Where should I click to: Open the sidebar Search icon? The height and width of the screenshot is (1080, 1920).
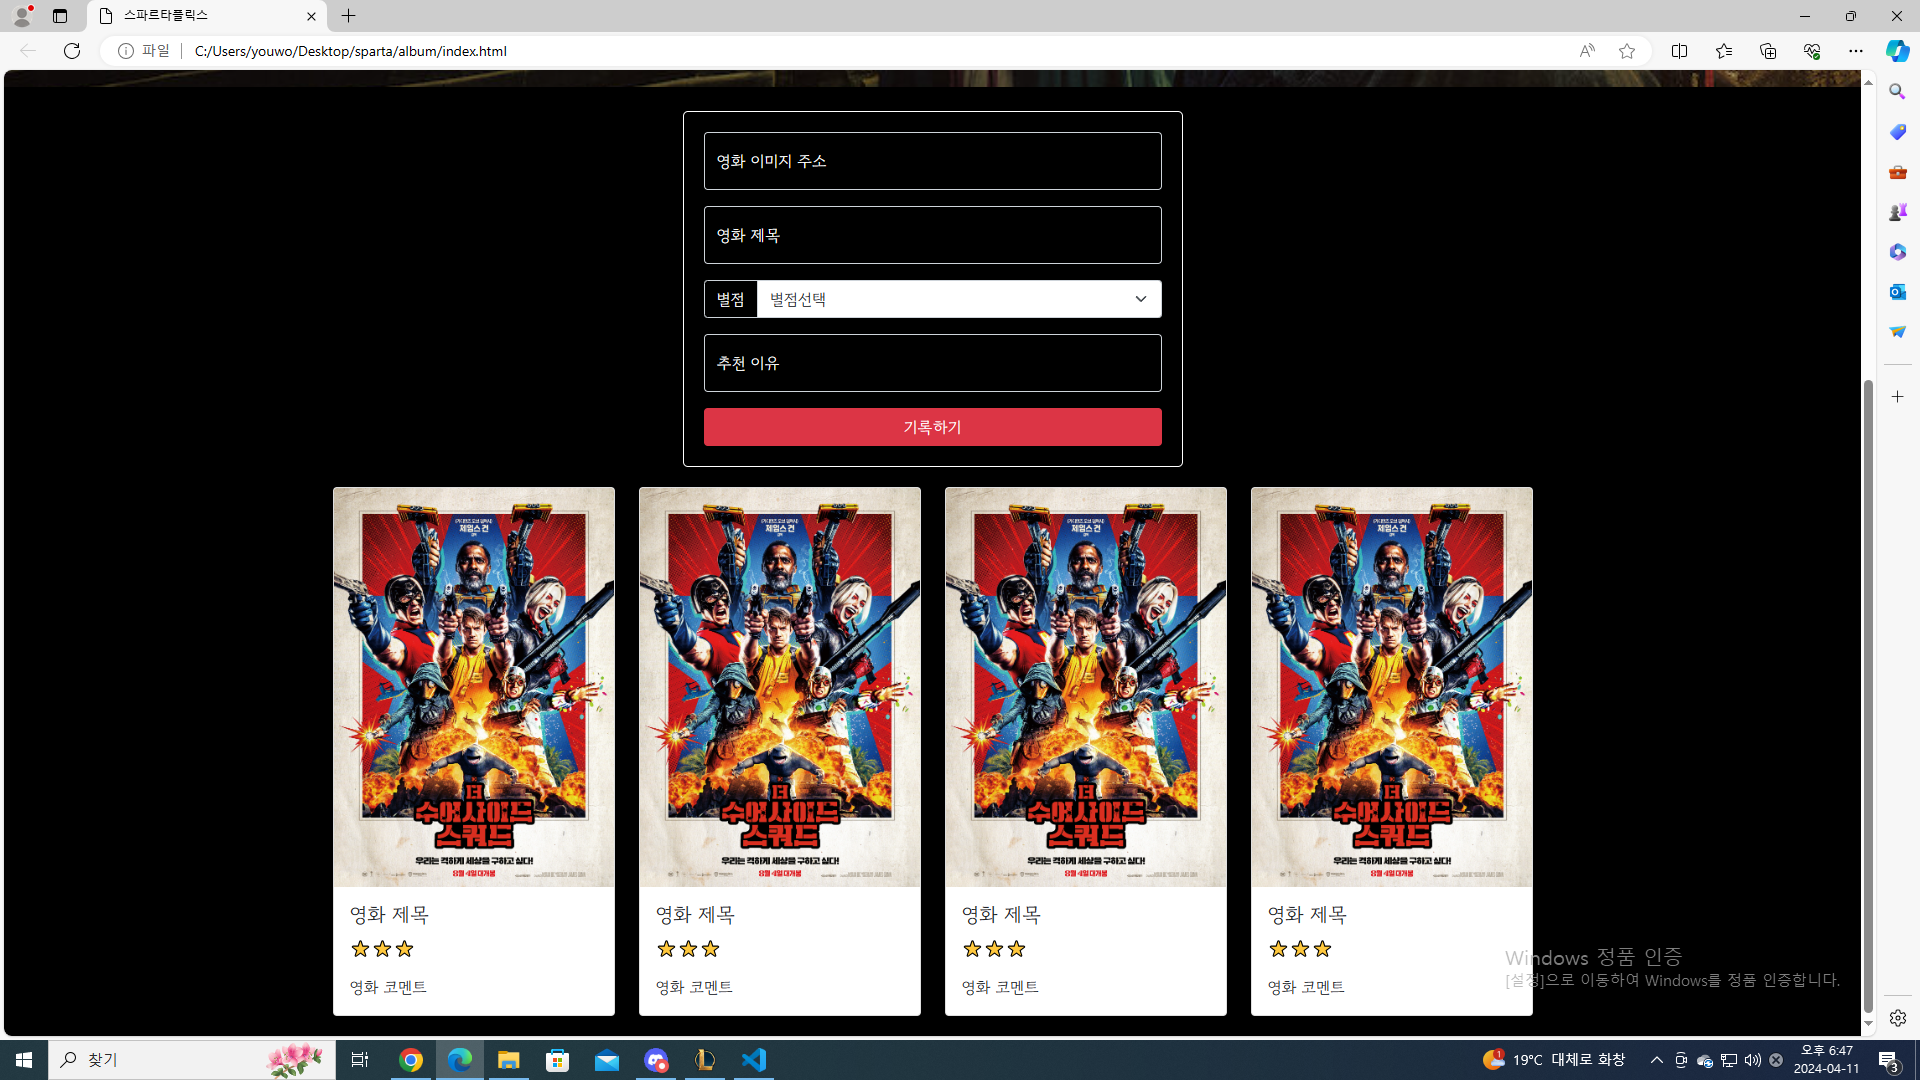click(1897, 92)
